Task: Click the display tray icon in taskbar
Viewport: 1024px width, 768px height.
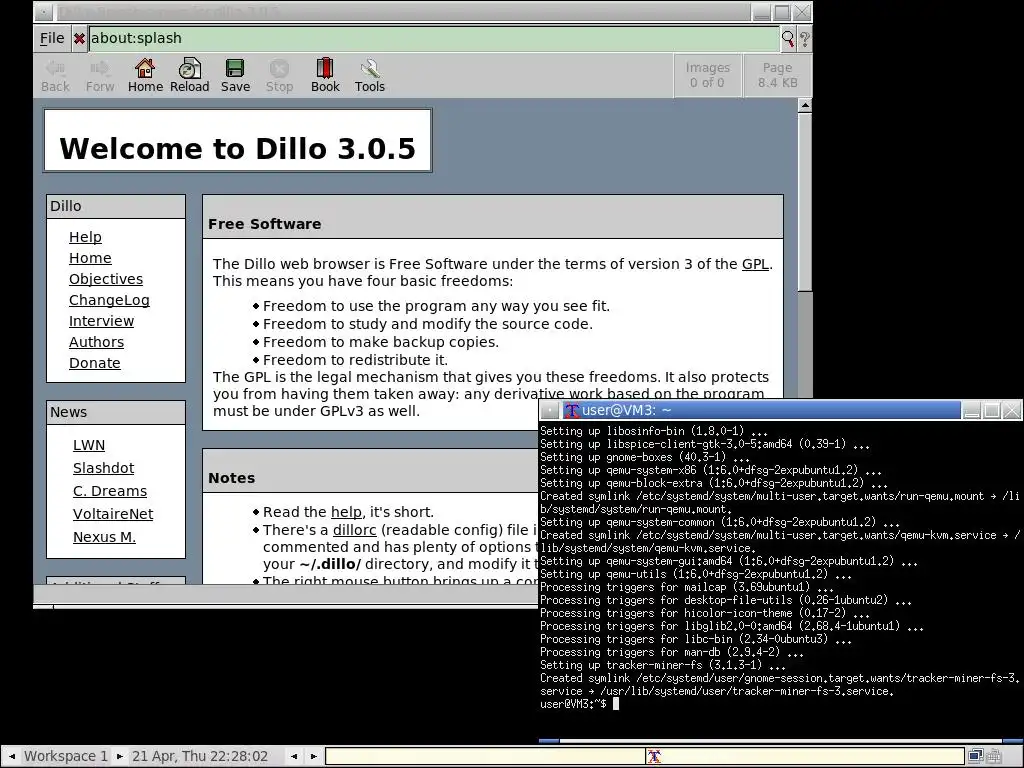Action: coord(976,756)
